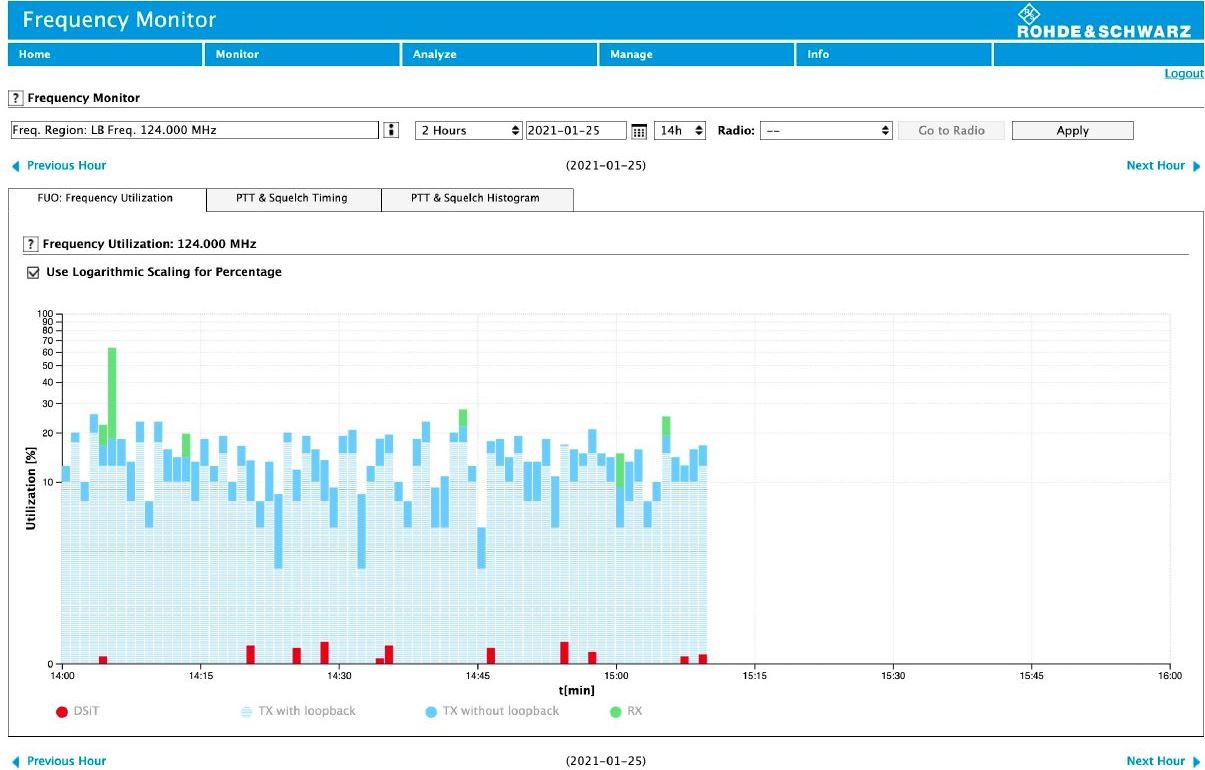Click the bottom Next Hour right arrow
The image size is (1205, 770).
coord(1196,761)
